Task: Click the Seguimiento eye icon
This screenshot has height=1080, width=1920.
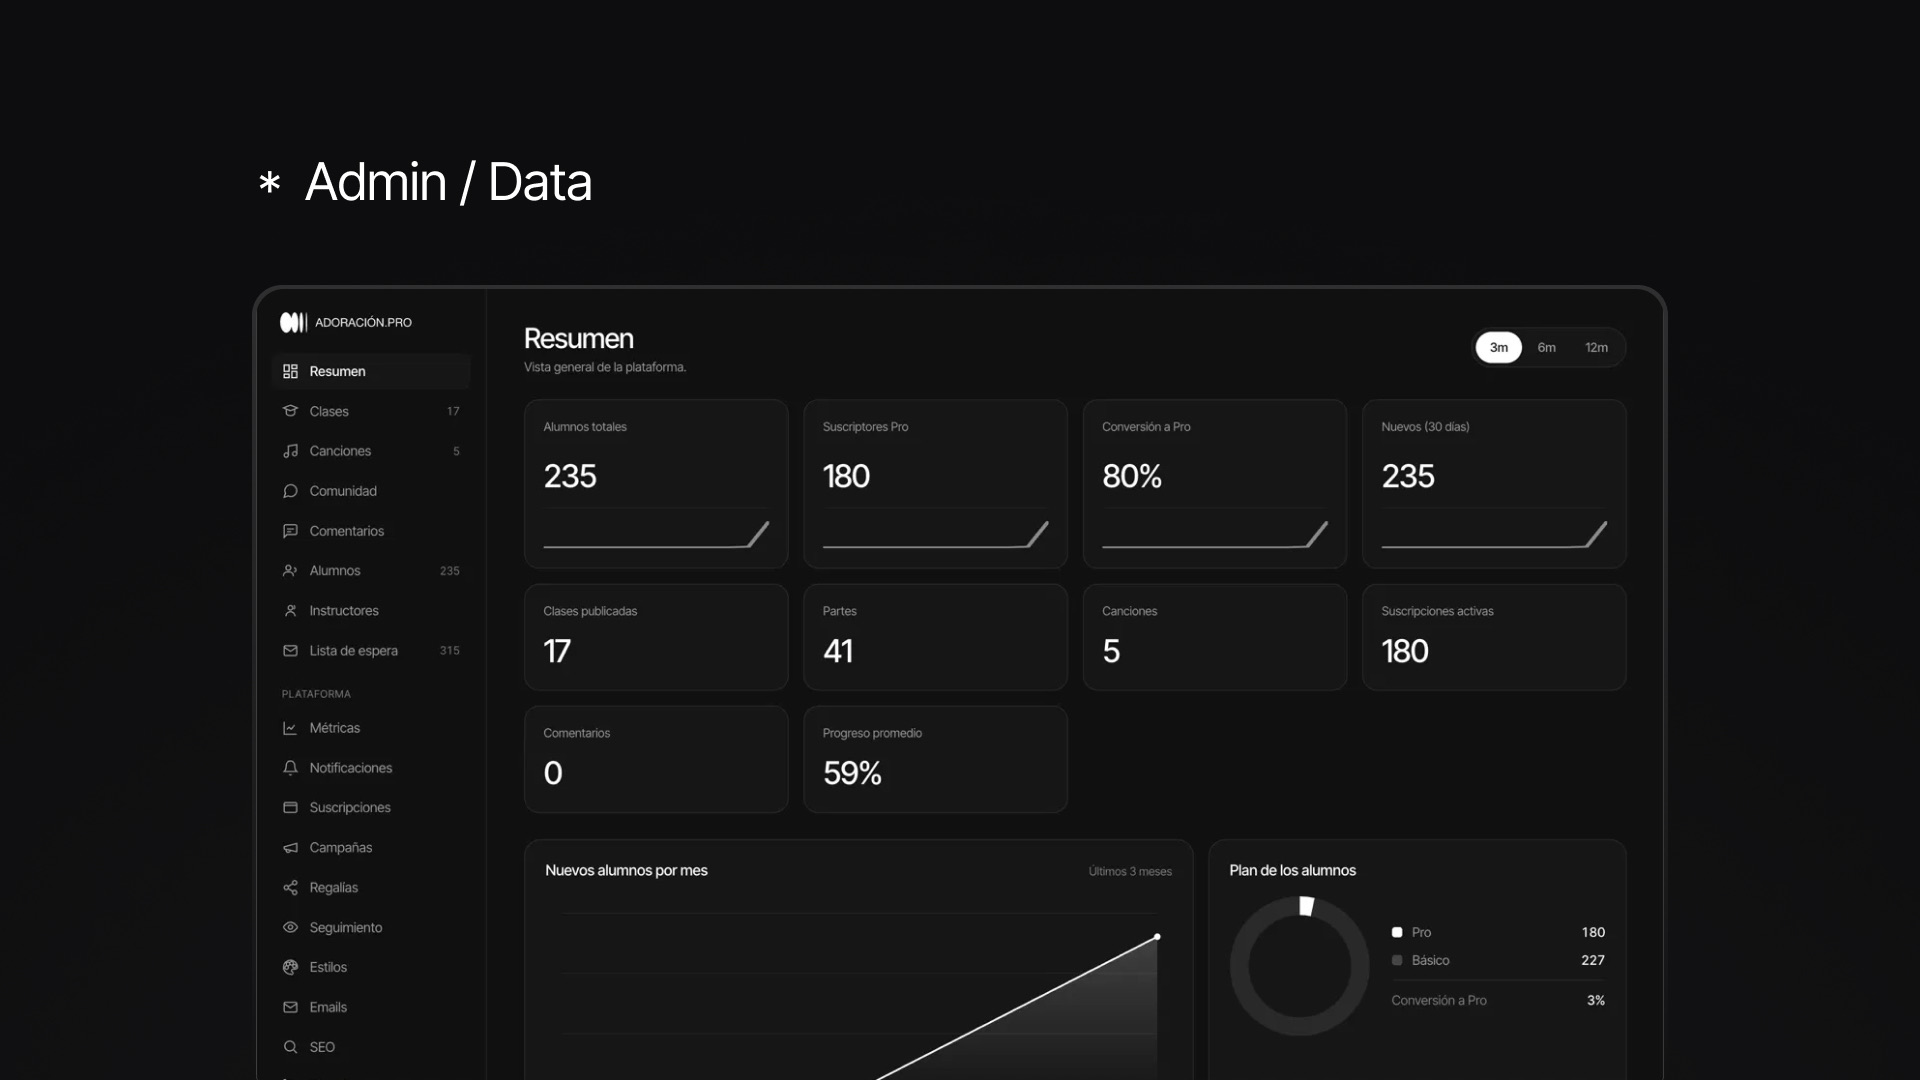Action: (x=290, y=928)
